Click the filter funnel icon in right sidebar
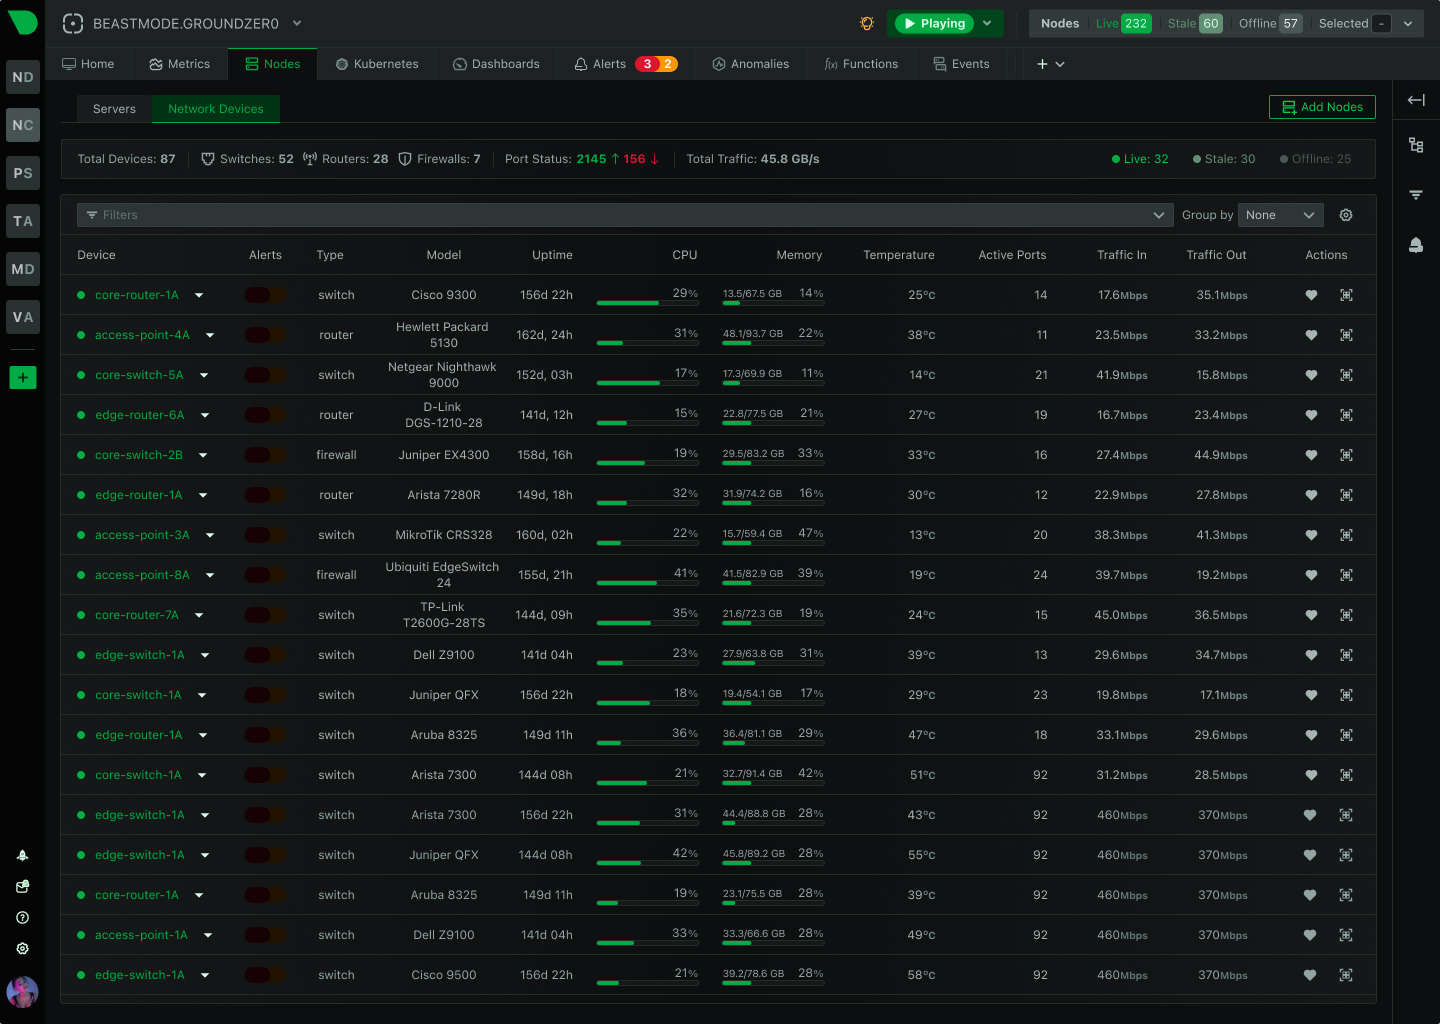The height and width of the screenshot is (1024, 1440). [1416, 194]
